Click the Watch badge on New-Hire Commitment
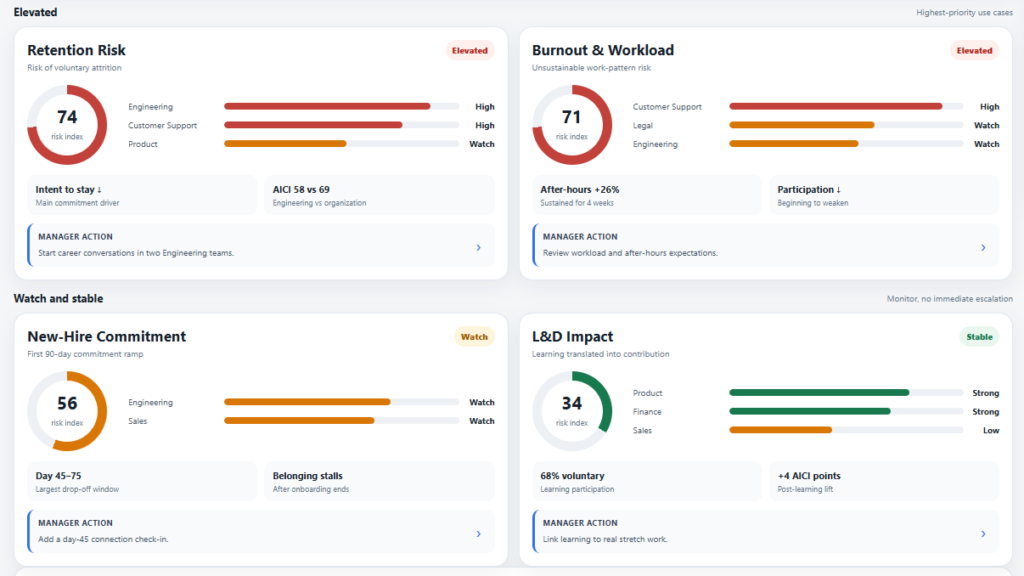 pyautogui.click(x=474, y=337)
